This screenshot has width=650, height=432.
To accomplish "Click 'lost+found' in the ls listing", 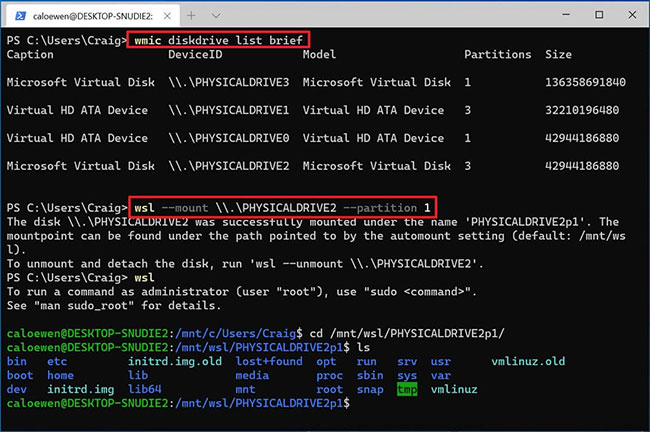I will (x=269, y=361).
